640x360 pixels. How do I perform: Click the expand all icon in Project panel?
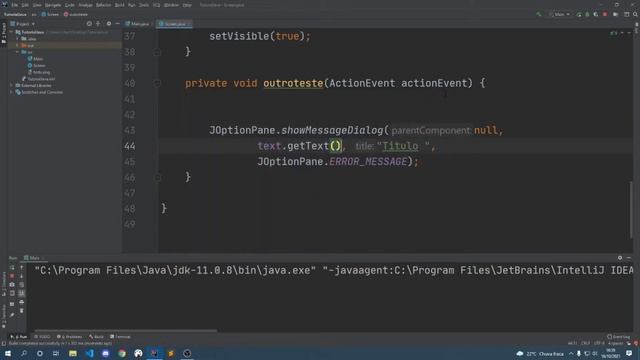pos(98,24)
